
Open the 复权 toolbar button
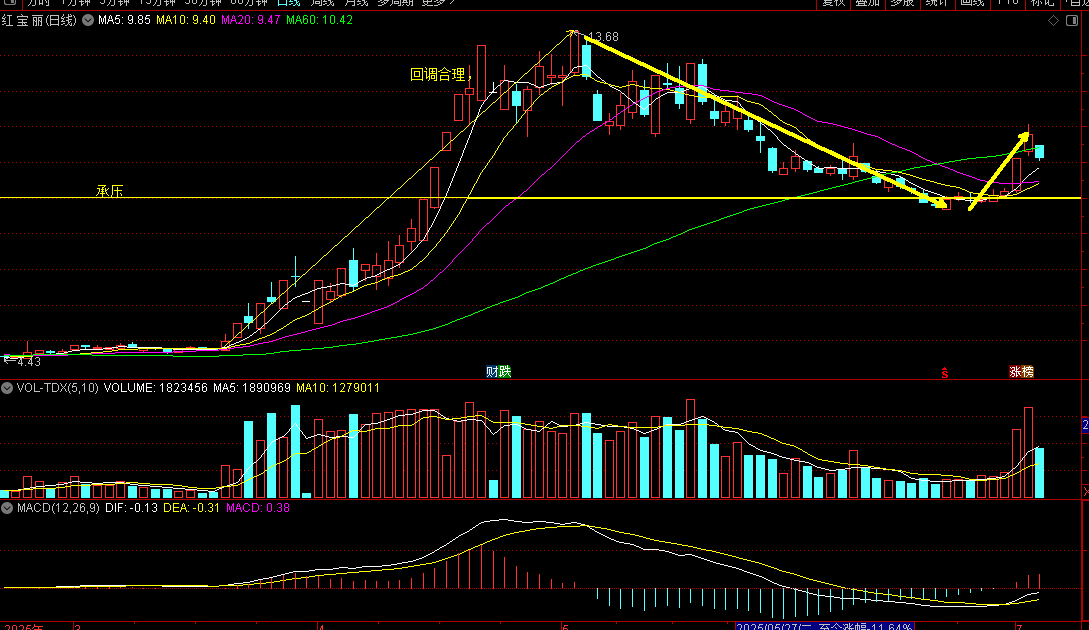point(833,3)
